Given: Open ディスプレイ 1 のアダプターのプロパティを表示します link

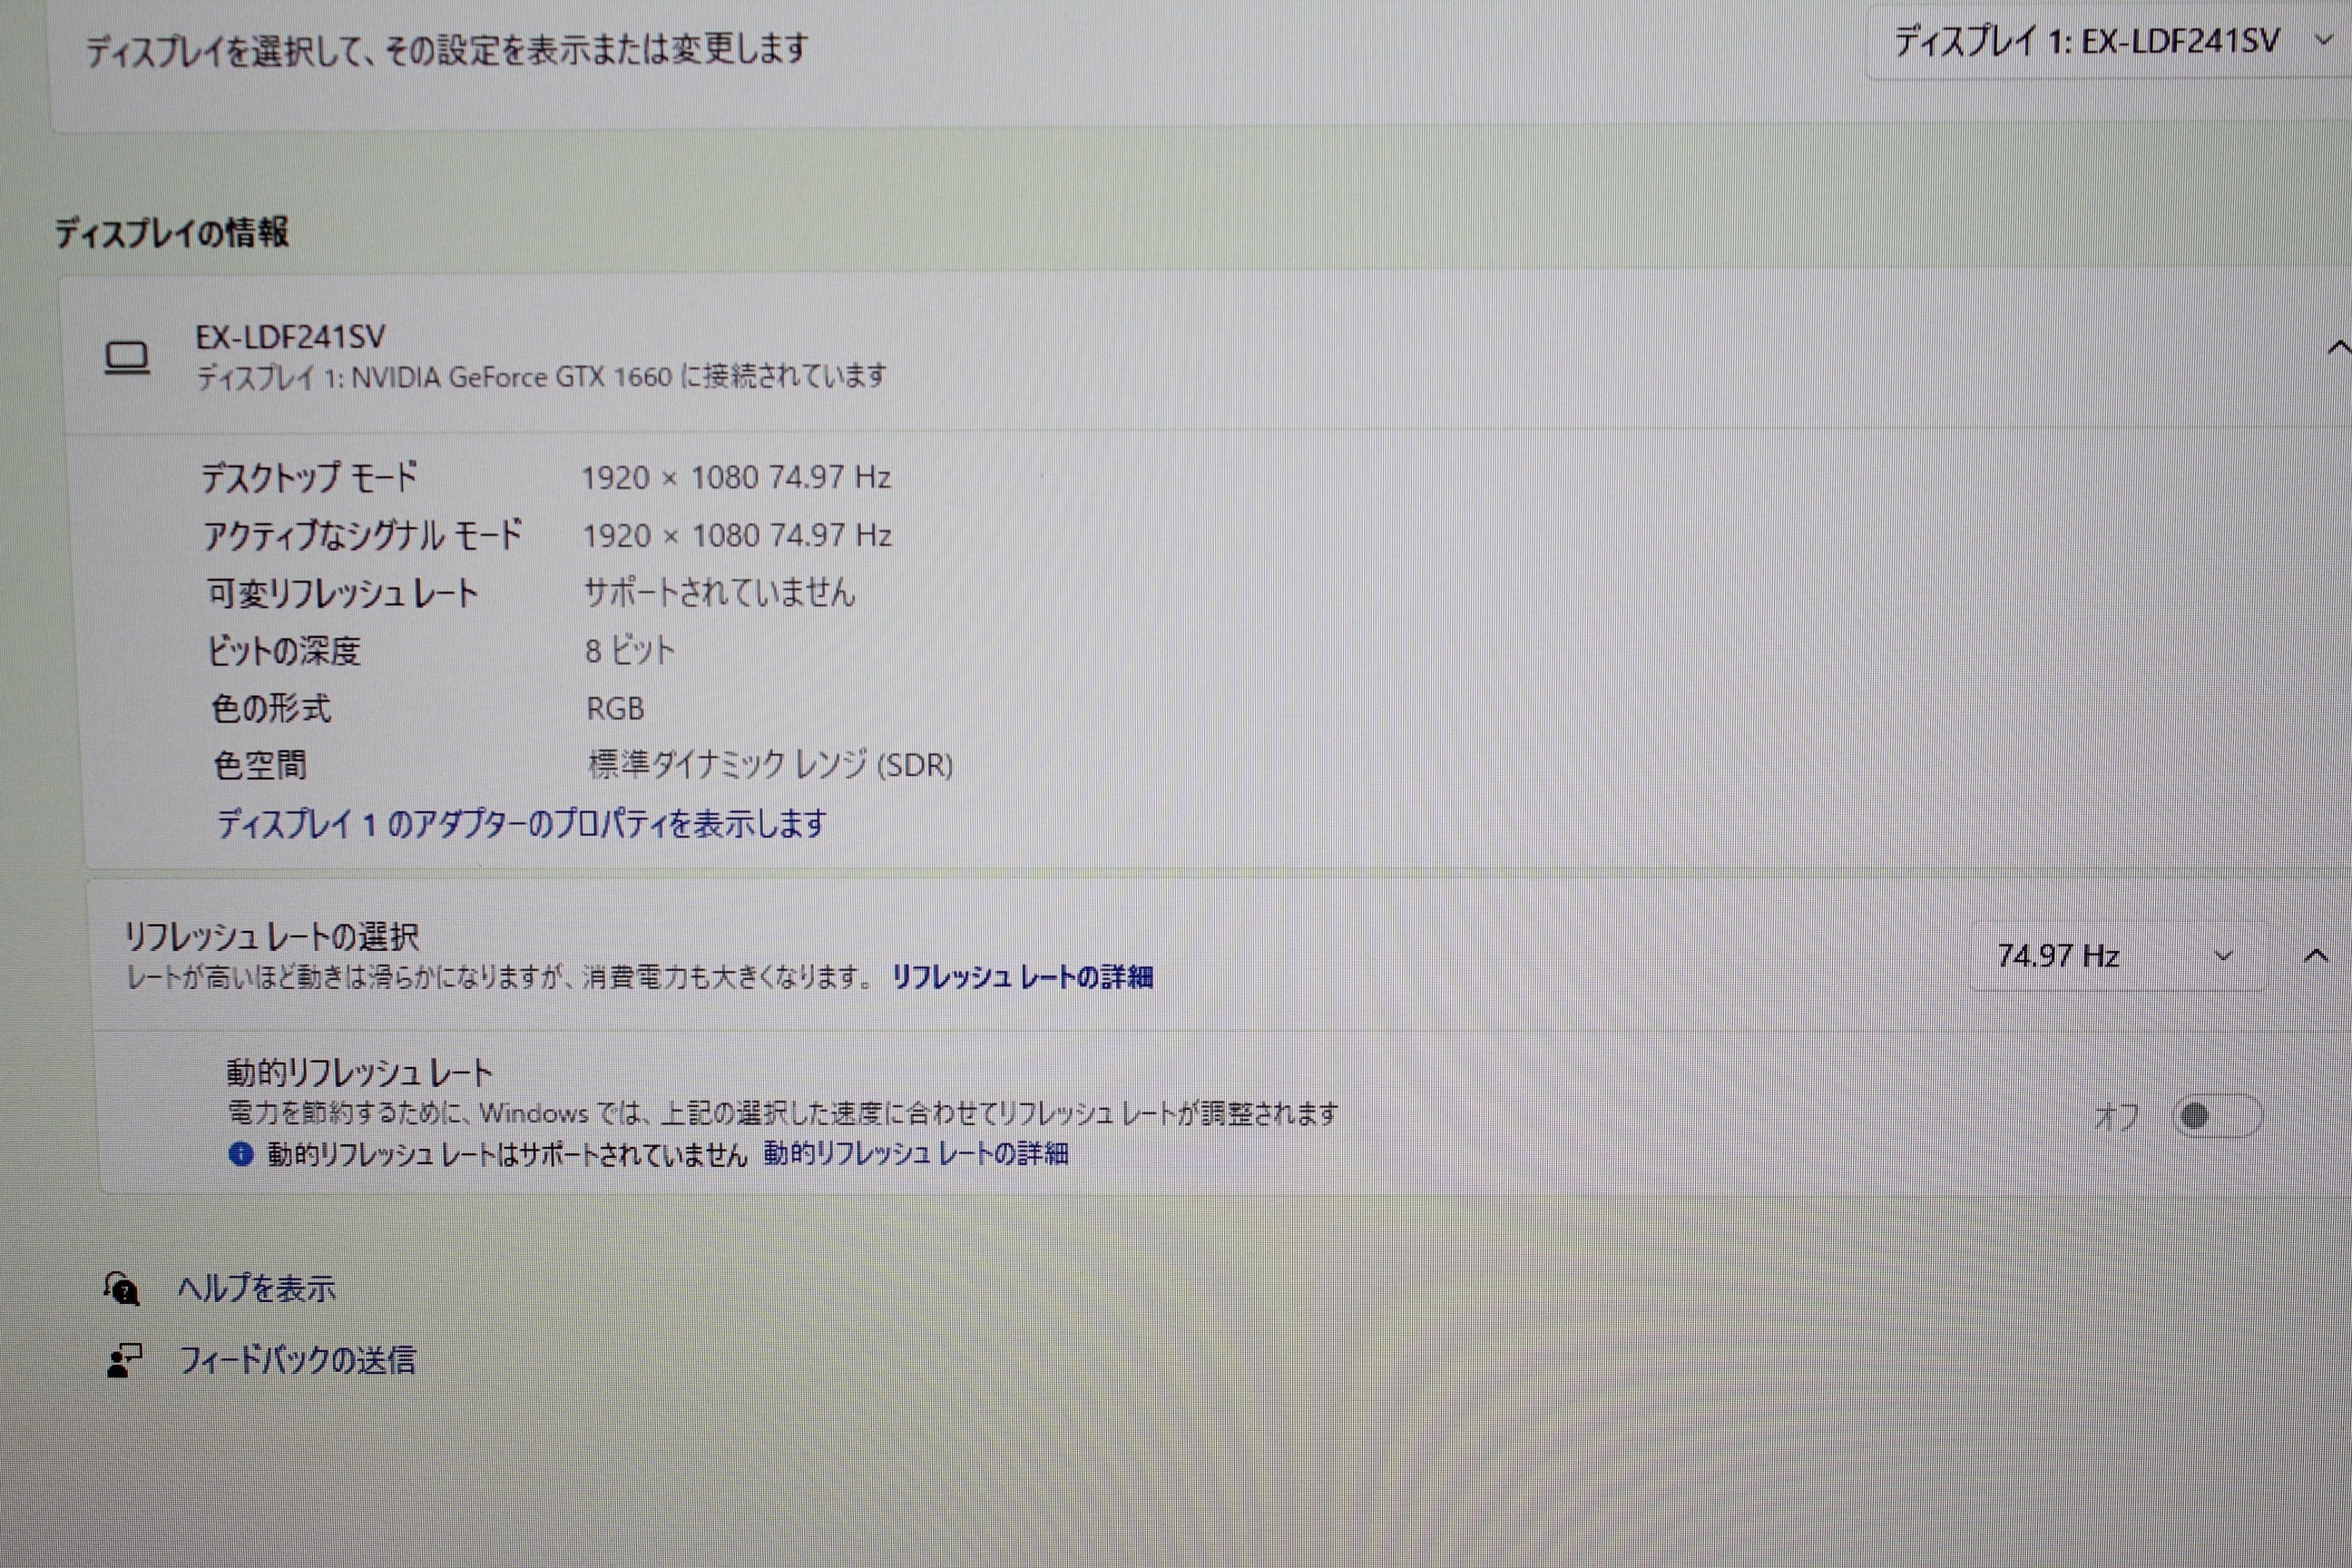Looking at the screenshot, I should 522,824.
